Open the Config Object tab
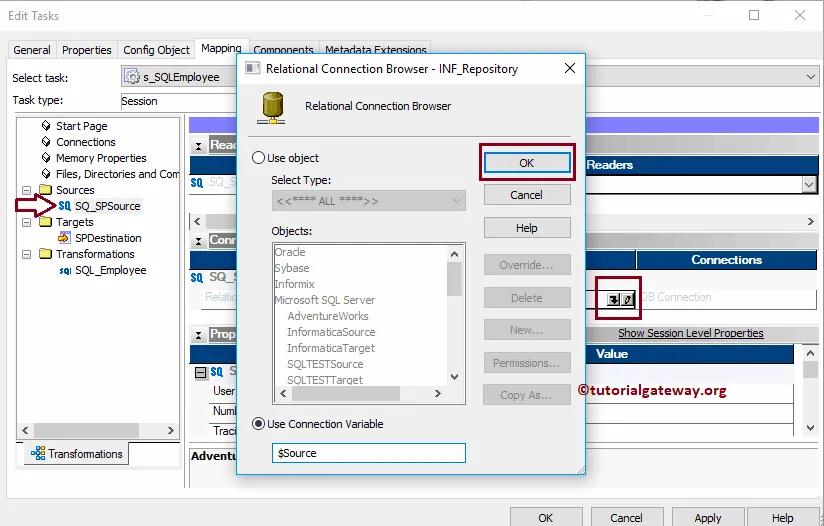 pos(156,50)
